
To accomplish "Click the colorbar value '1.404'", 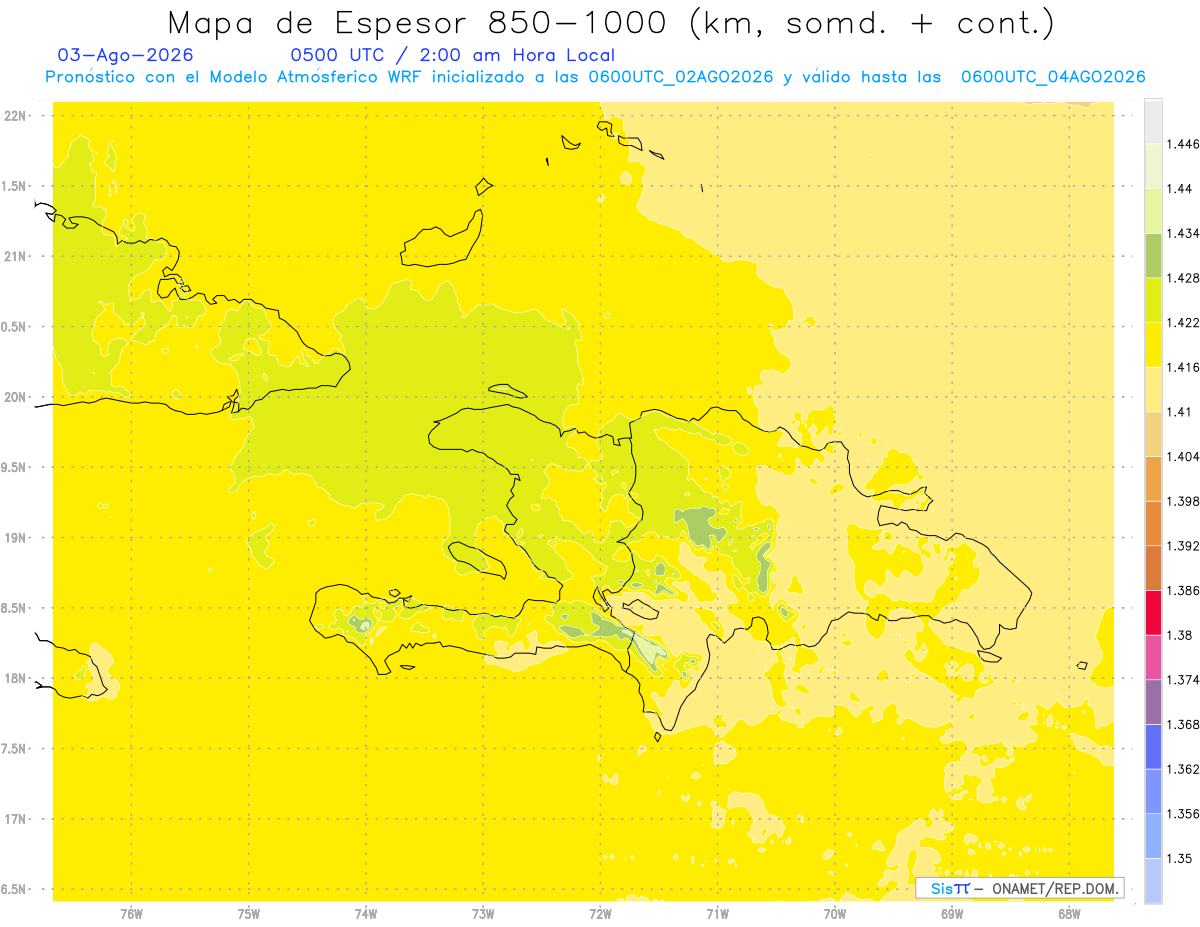I will tap(1183, 456).
